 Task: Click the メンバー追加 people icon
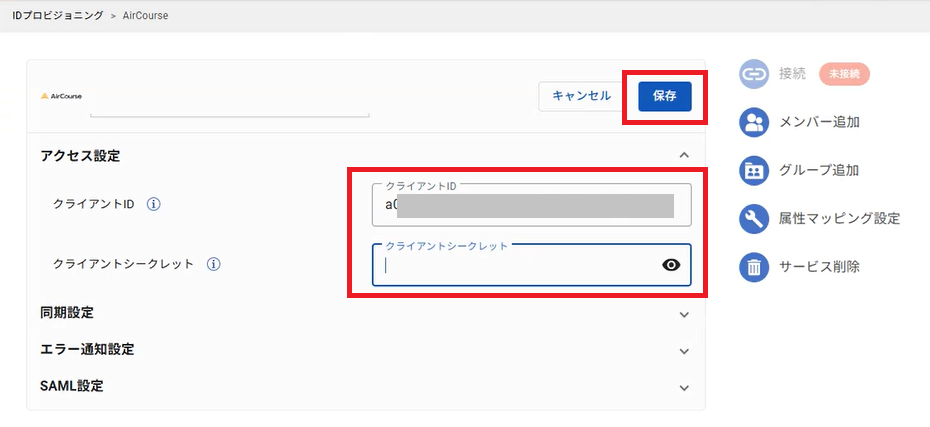point(754,122)
